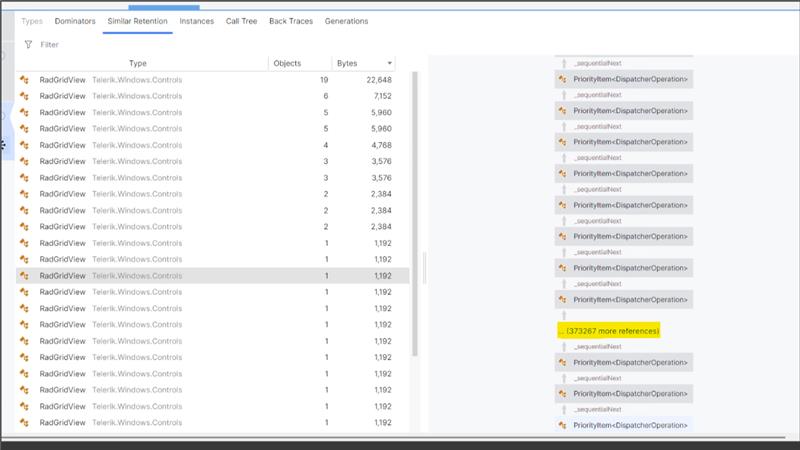Click the topmost PriorityItem node's class icon
Image resolution: width=800 pixels, height=450 pixels.
tap(564, 79)
